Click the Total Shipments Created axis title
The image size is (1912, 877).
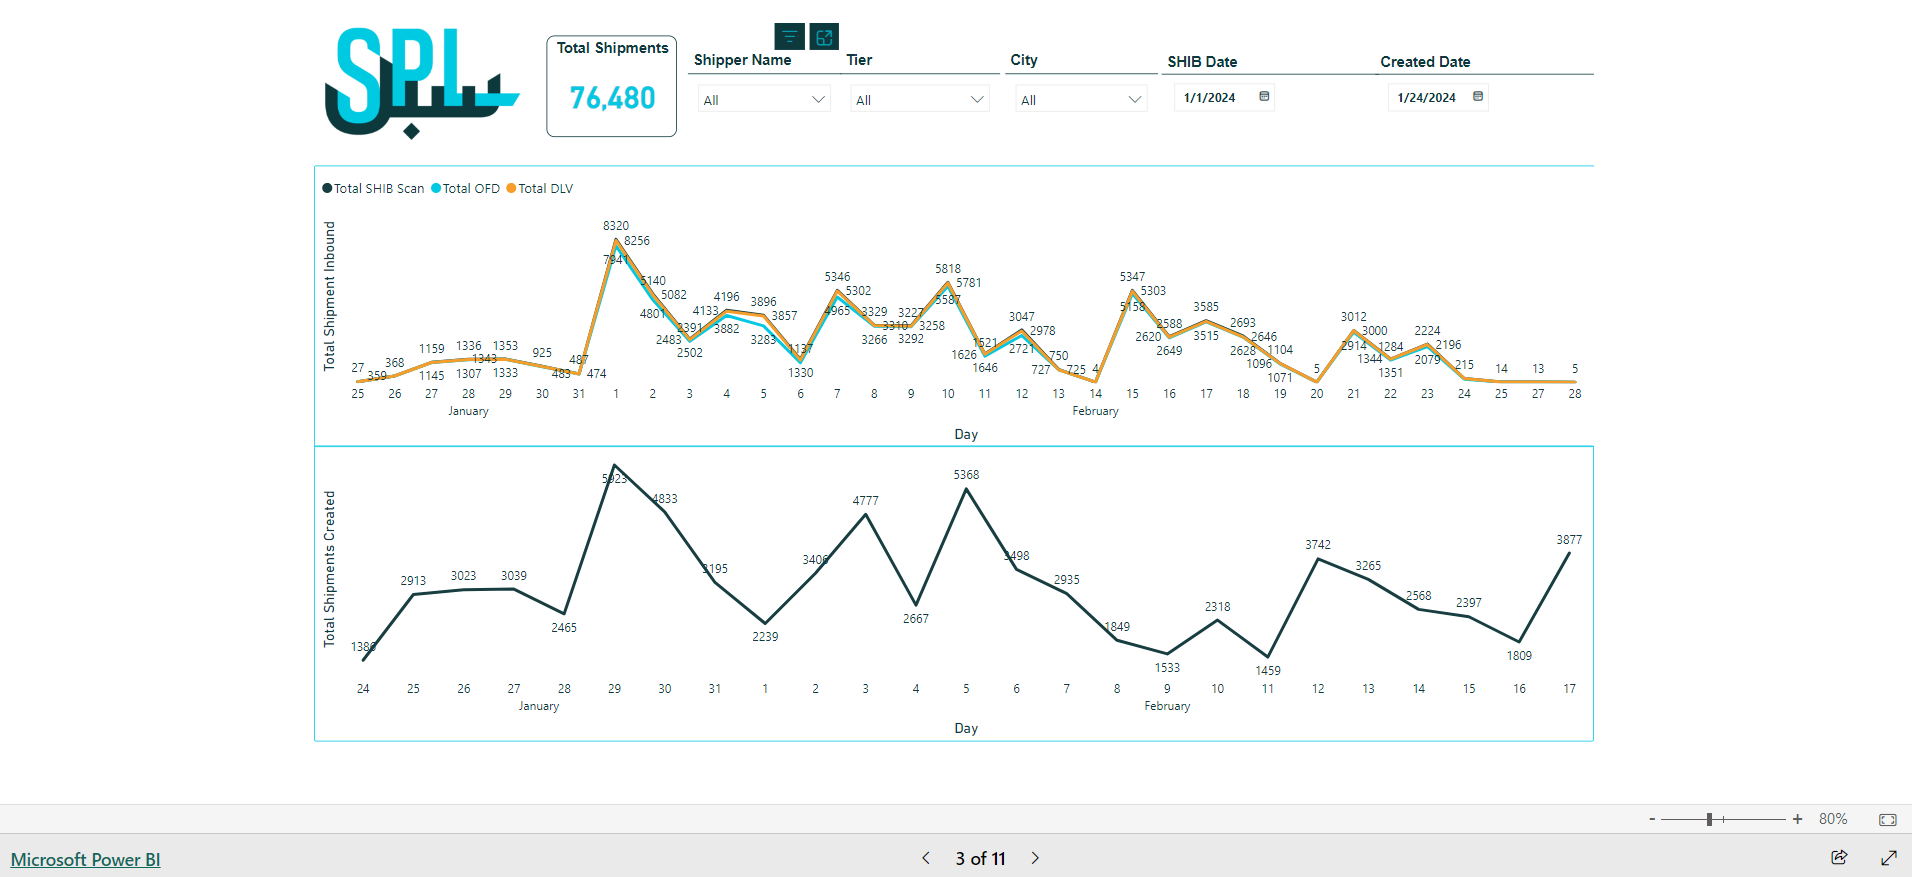pyautogui.click(x=329, y=569)
